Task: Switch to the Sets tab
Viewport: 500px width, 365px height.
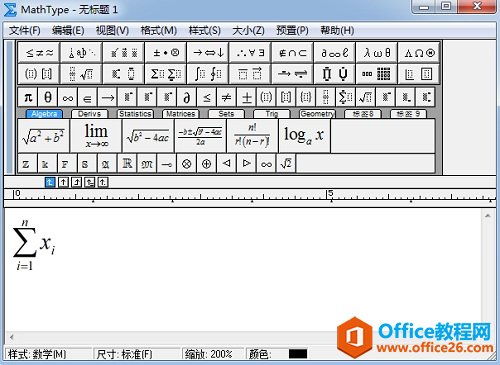Action: coord(226,114)
